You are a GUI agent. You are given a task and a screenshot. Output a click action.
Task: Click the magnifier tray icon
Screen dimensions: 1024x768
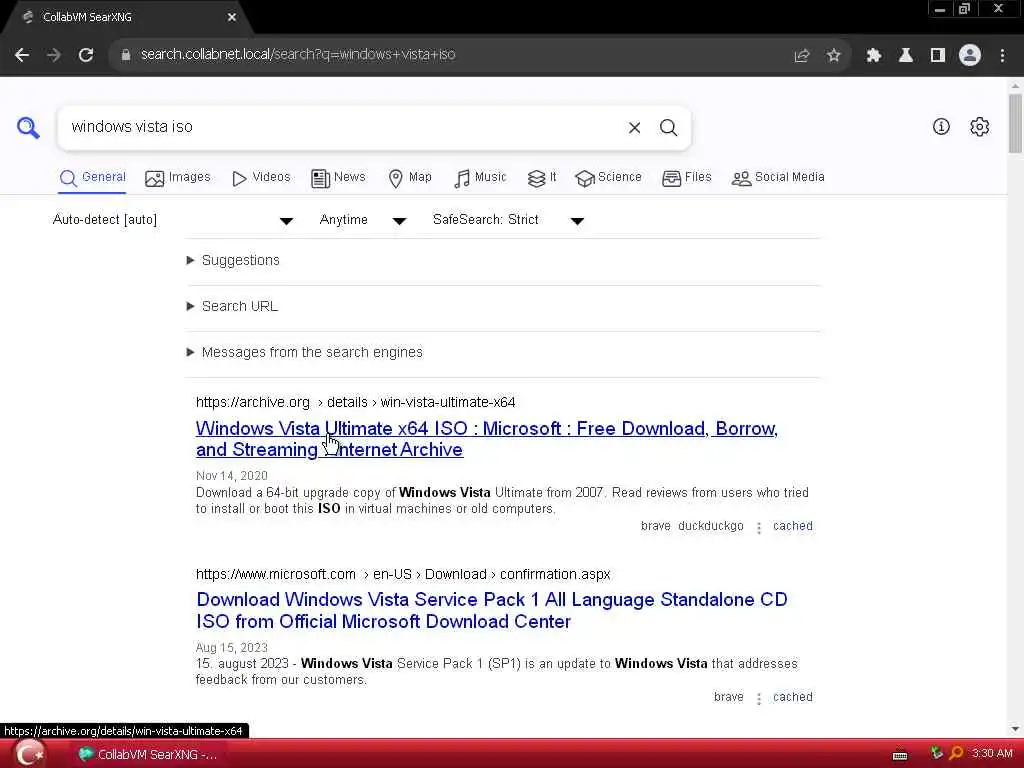(x=956, y=754)
